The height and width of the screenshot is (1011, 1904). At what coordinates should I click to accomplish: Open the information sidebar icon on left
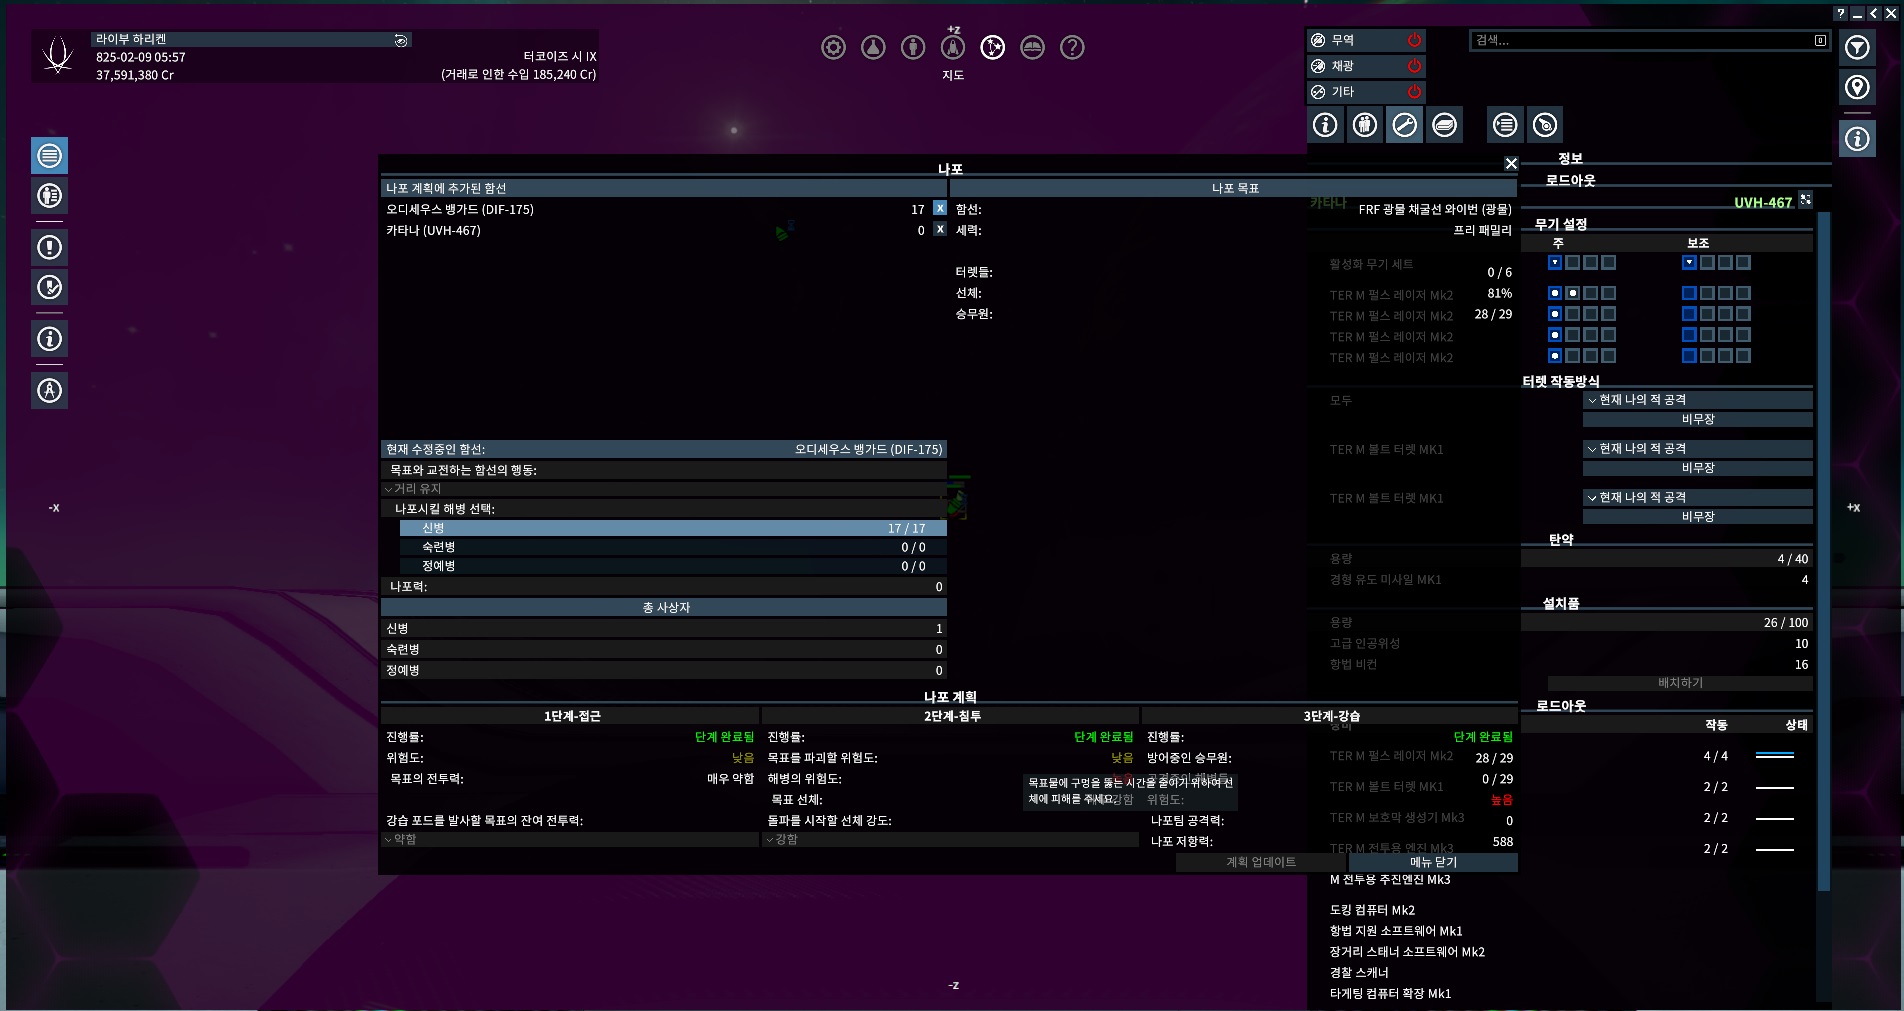(49, 339)
